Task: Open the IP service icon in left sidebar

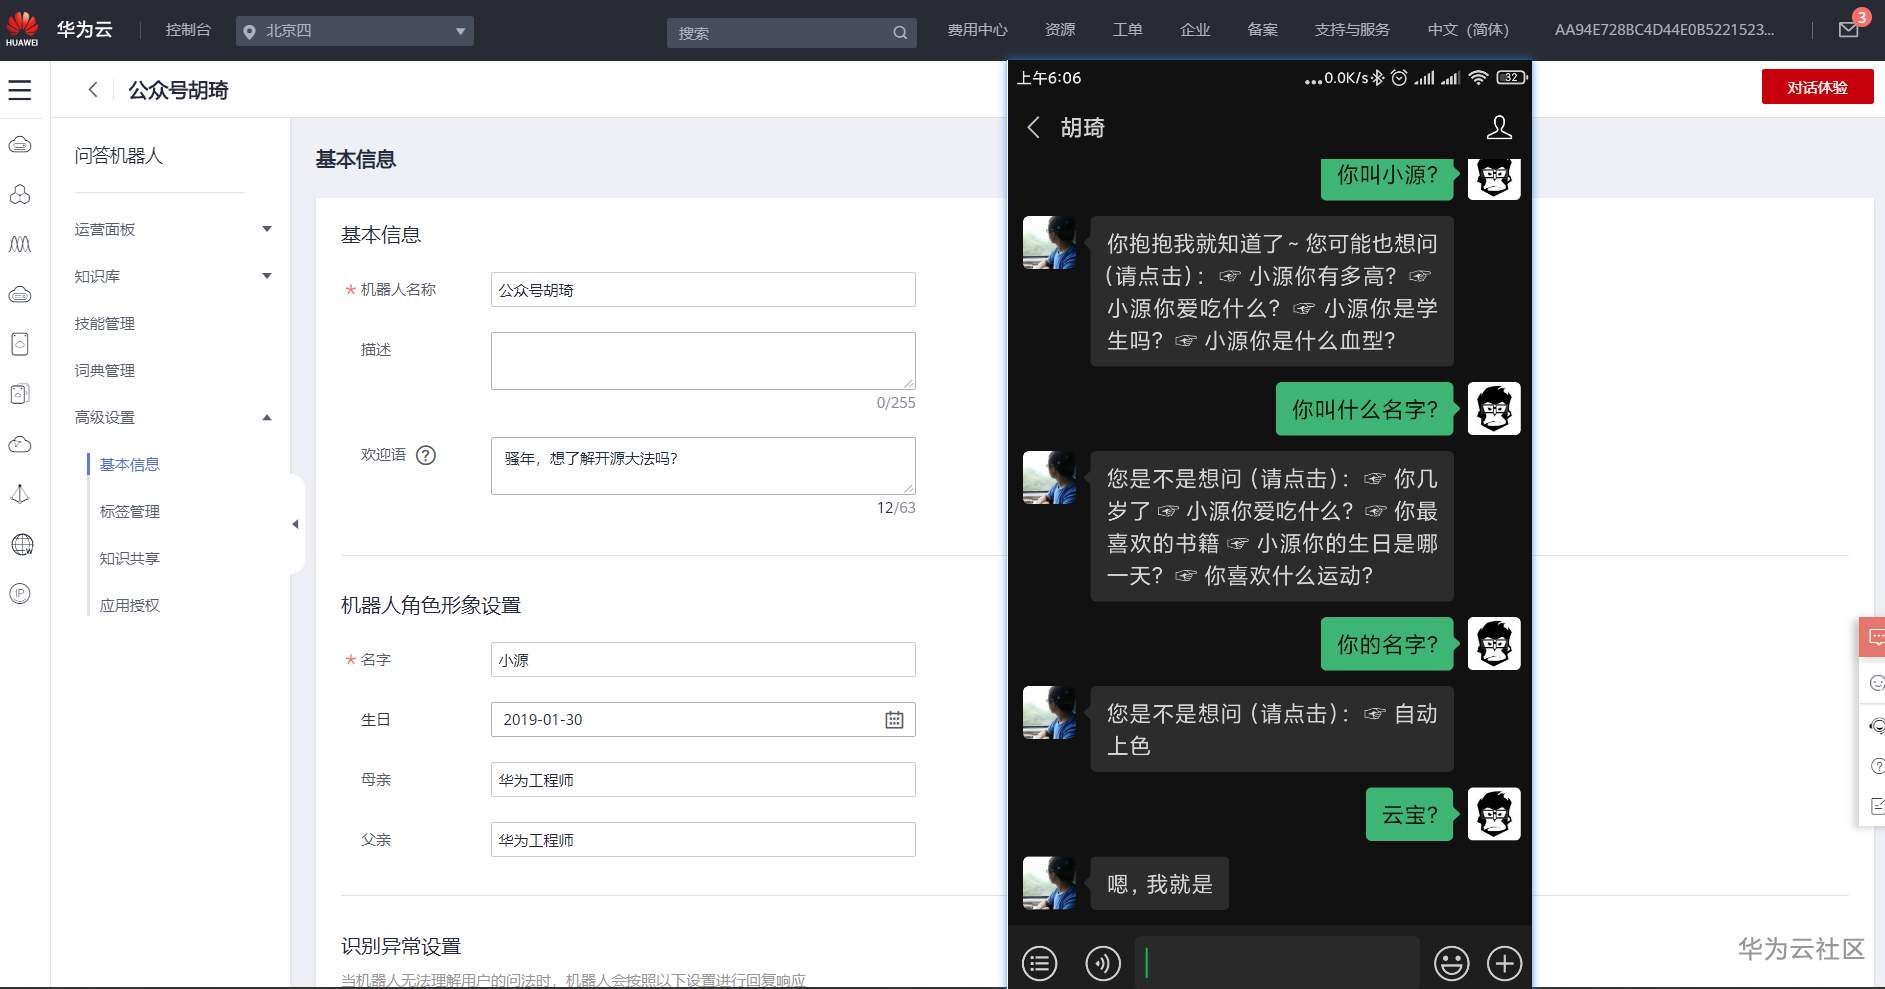Action: [x=20, y=593]
